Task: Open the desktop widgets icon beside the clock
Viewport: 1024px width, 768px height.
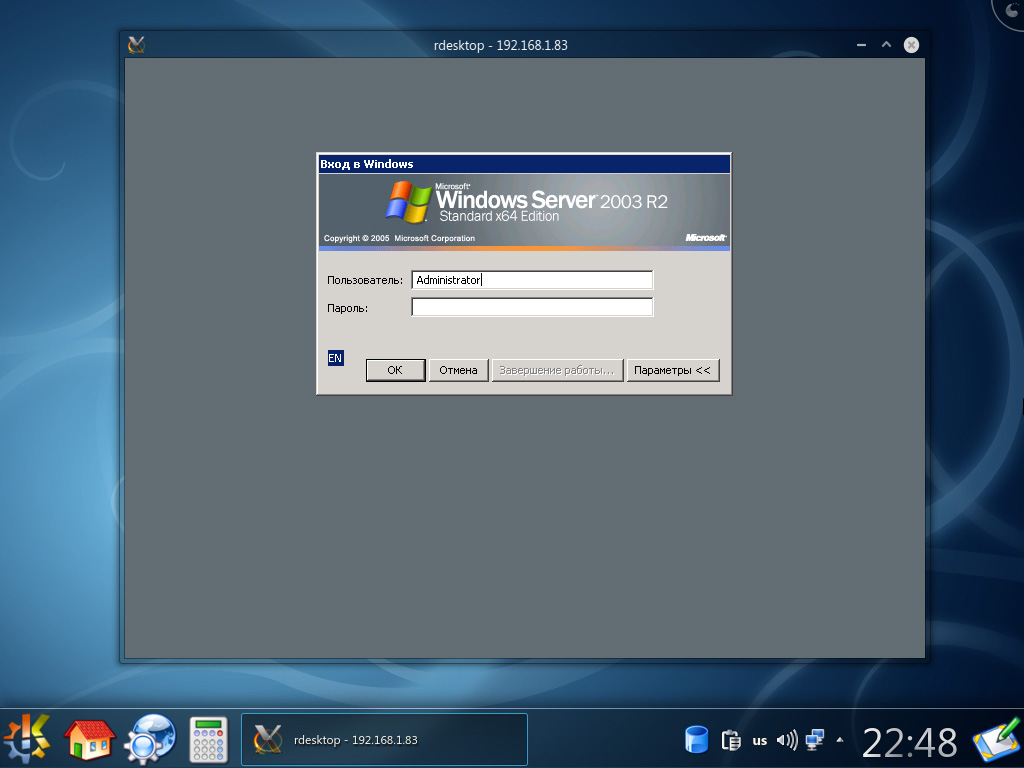Action: pyautogui.click(x=995, y=740)
